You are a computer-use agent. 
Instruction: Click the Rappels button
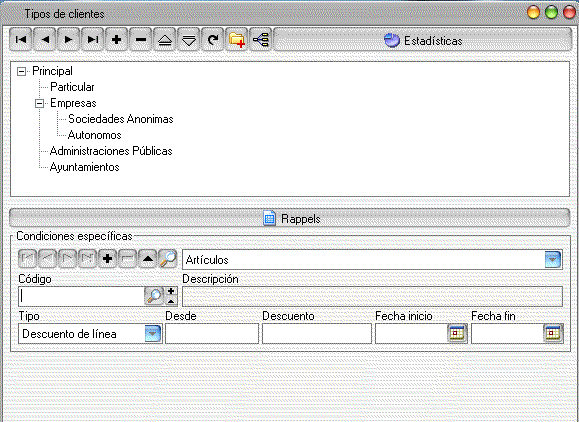tap(290, 218)
